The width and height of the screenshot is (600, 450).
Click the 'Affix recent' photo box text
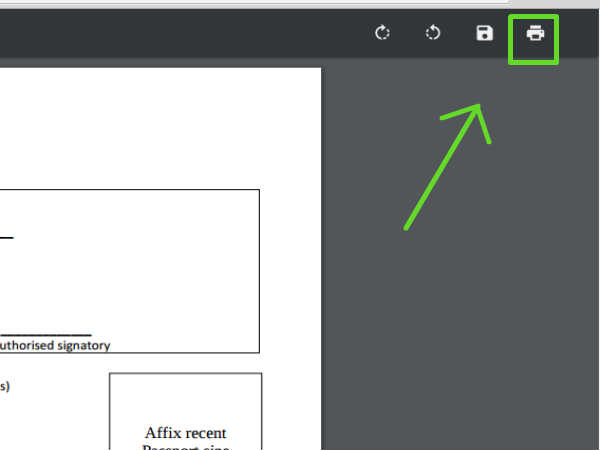click(186, 433)
